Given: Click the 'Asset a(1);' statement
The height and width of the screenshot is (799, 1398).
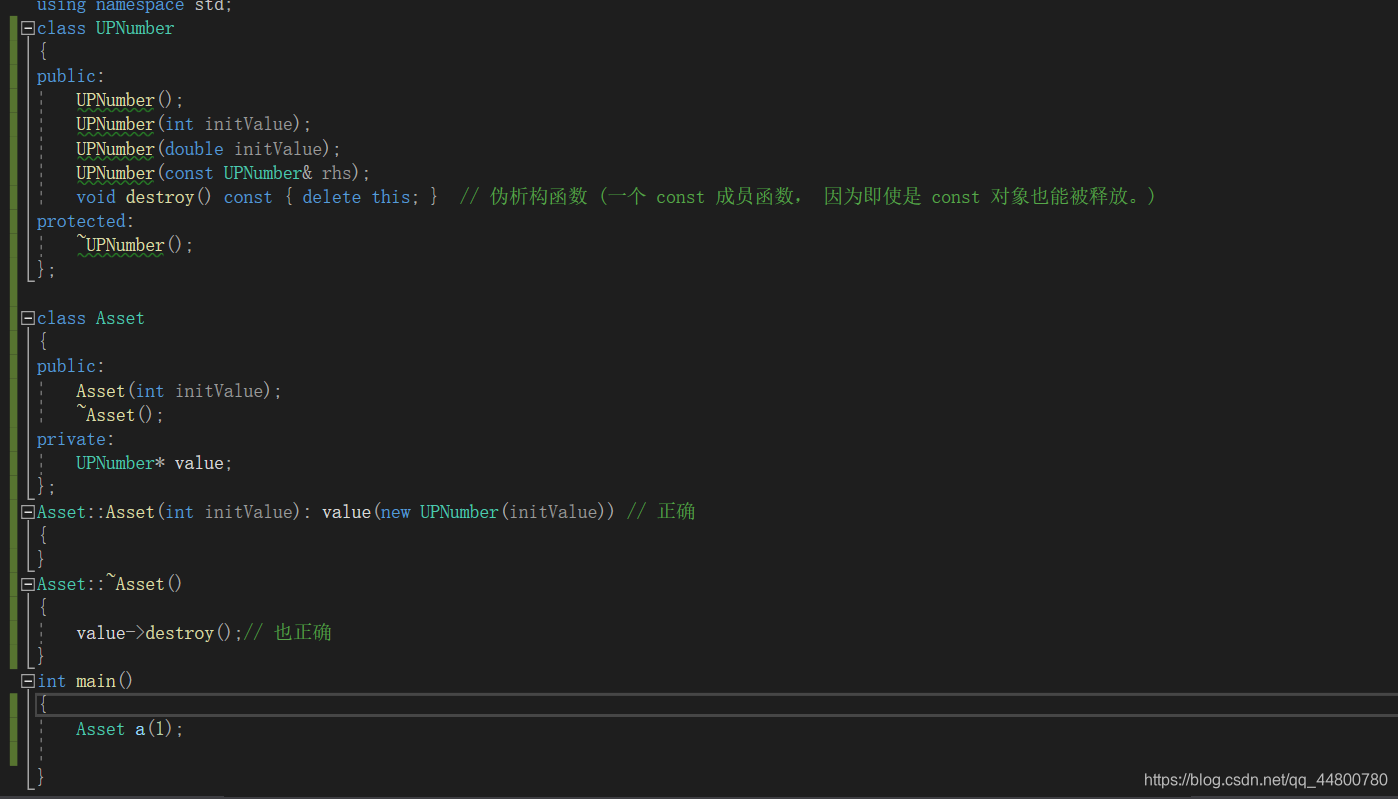Looking at the screenshot, I should [x=130, y=729].
